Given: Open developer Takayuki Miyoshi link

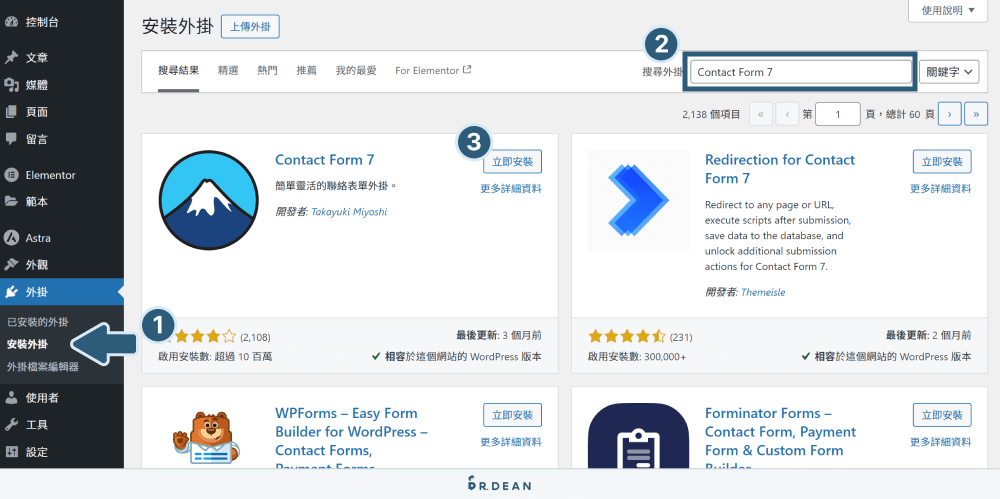Looking at the screenshot, I should 349,212.
